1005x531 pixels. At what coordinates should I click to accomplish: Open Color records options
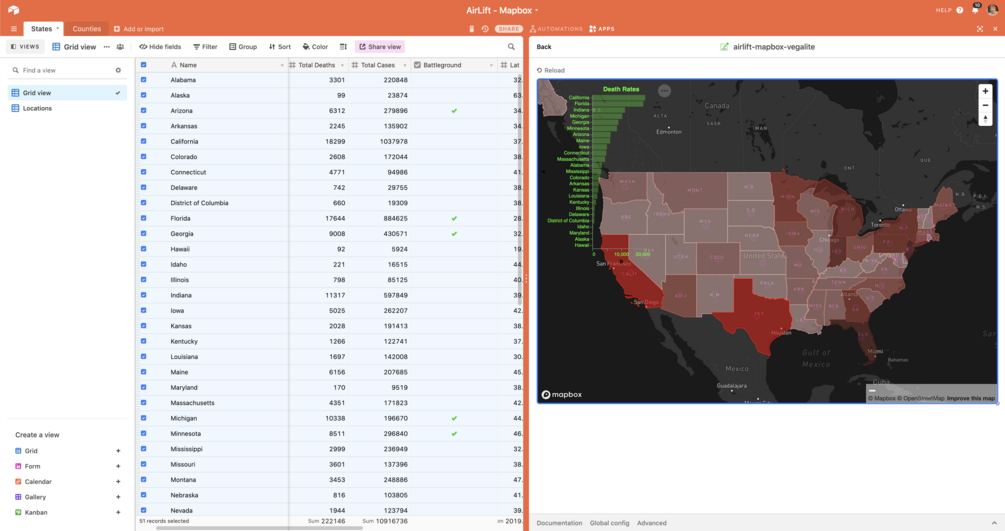(x=315, y=47)
